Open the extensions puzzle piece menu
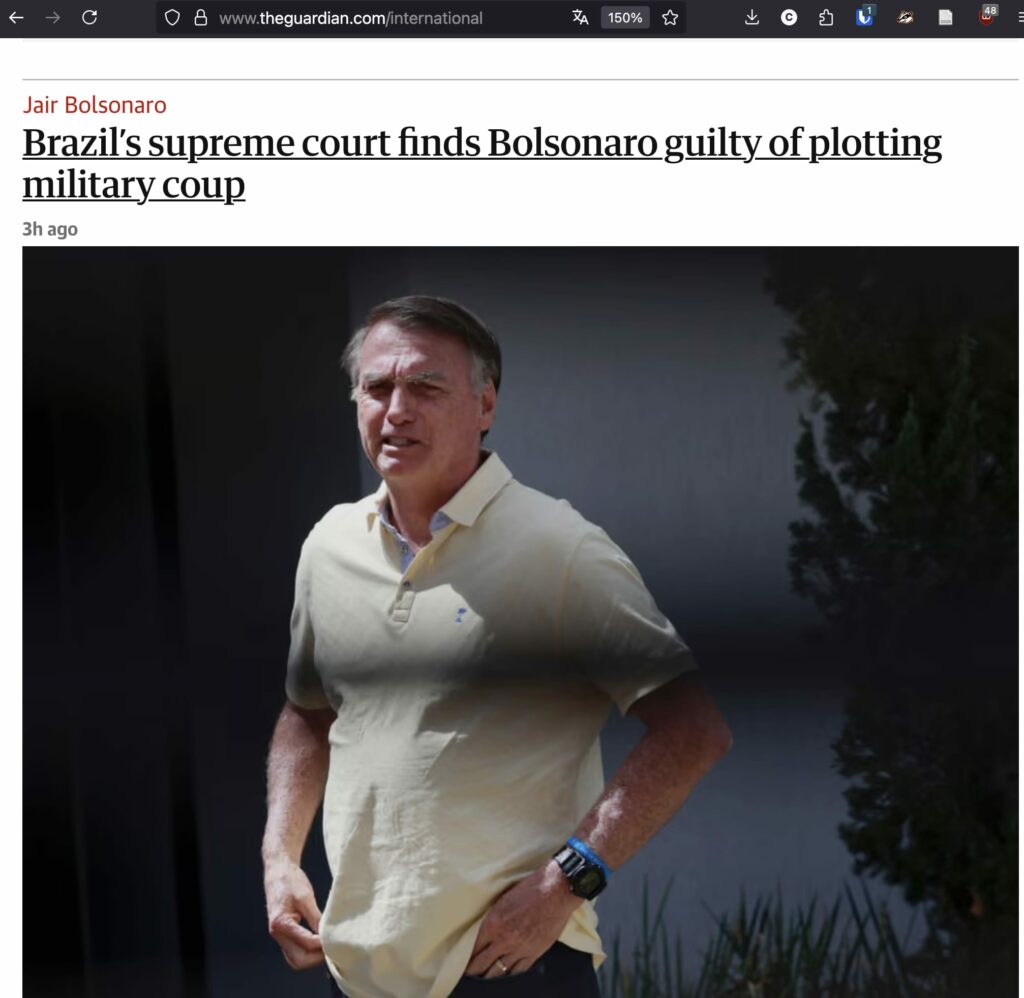 [x=826, y=18]
